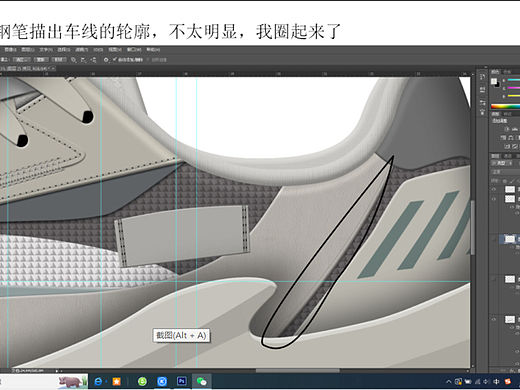Switch to the 调整 adjustments tab
This screenshot has height=390, width=520.
point(495,114)
